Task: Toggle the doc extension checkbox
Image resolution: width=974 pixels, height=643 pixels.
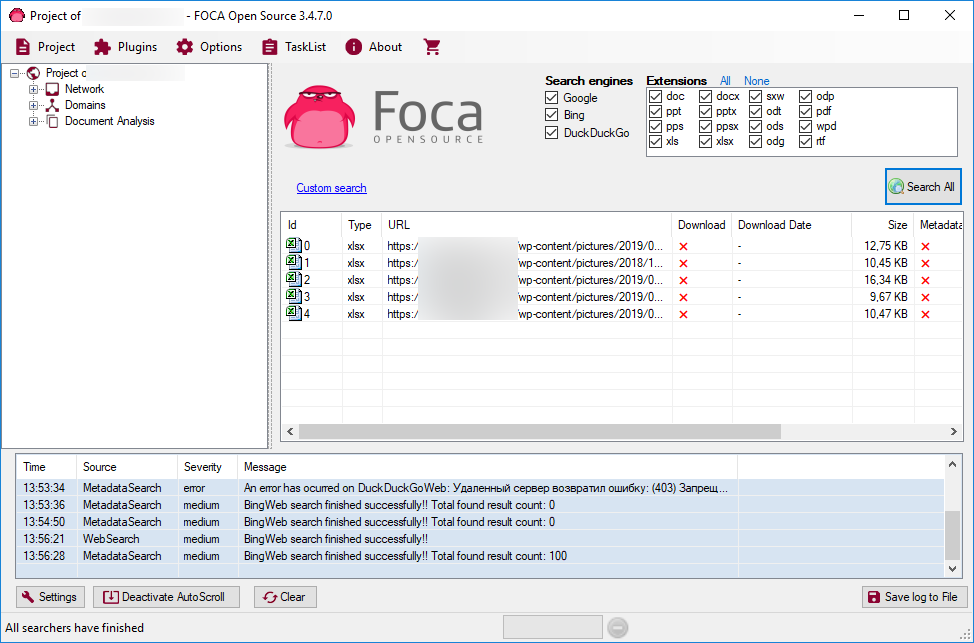Action: pos(655,96)
